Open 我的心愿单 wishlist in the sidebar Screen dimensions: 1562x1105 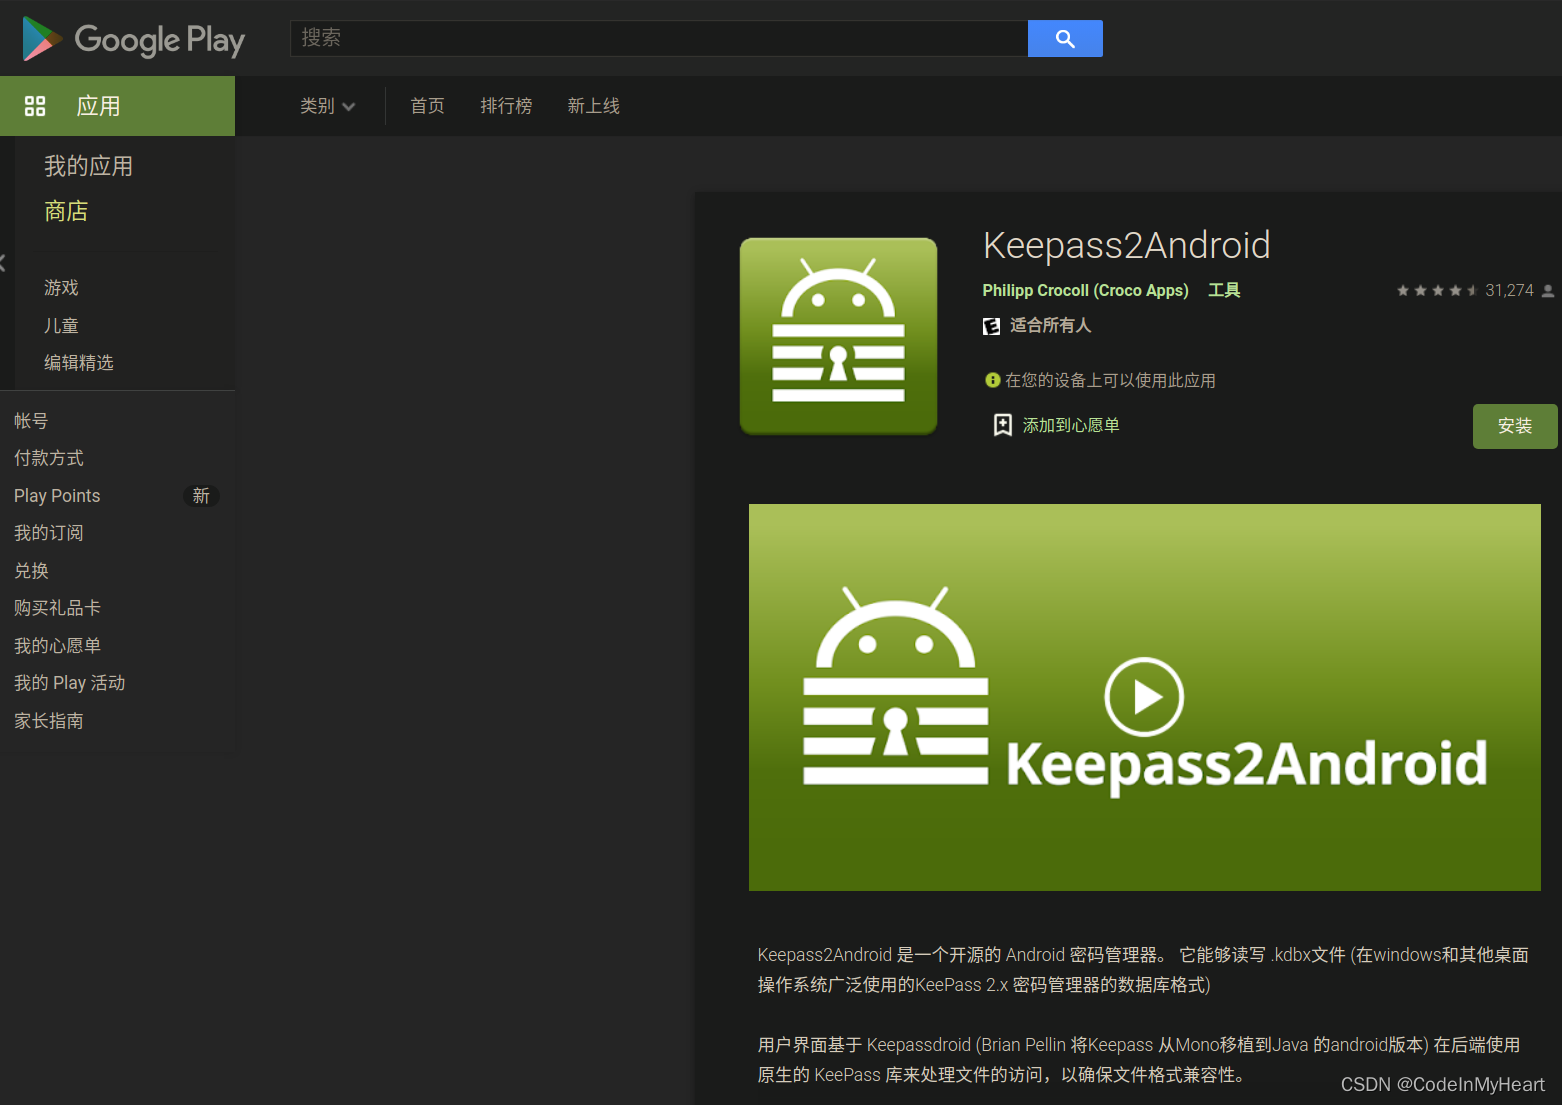pos(57,646)
